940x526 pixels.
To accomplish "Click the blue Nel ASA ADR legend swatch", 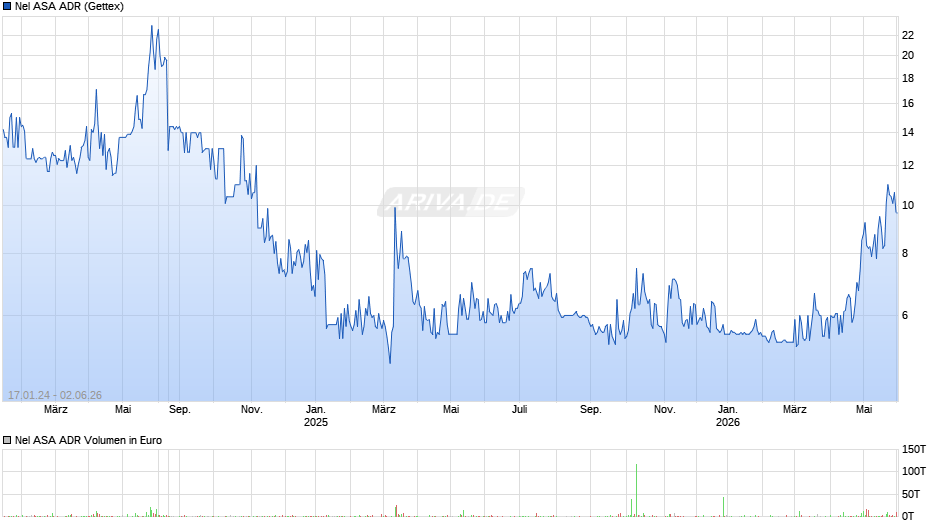I will coord(7,7).
